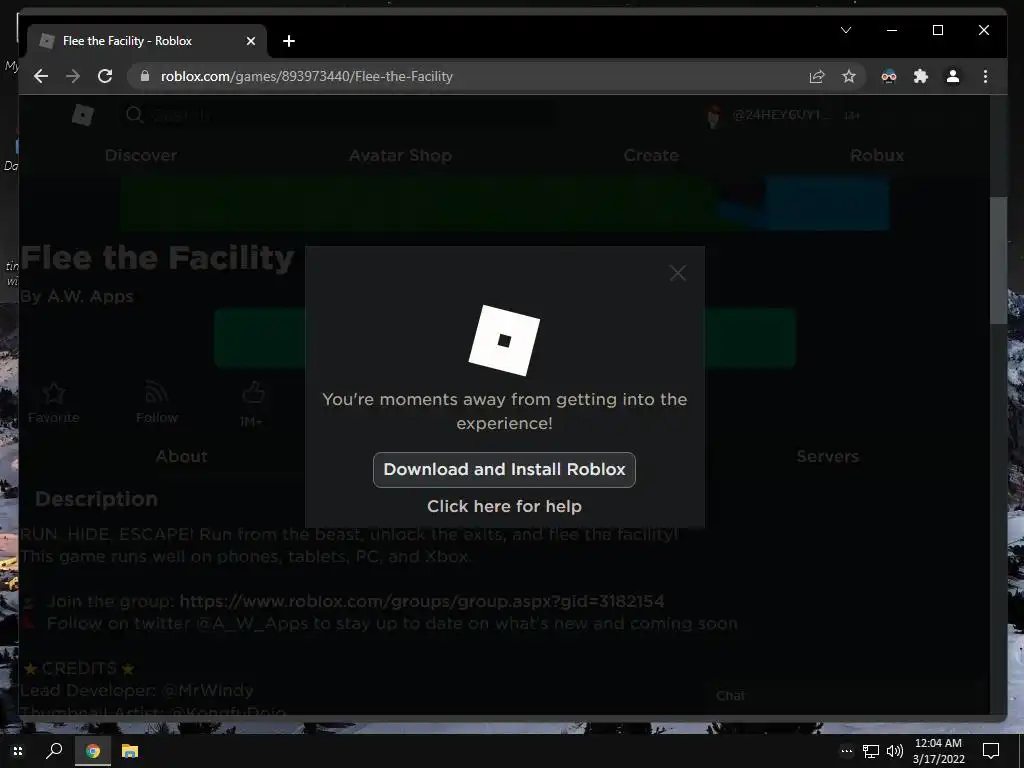Screen dimensions: 1024x768
Task: Open the tab search dropdown chevron
Action: 846,30
